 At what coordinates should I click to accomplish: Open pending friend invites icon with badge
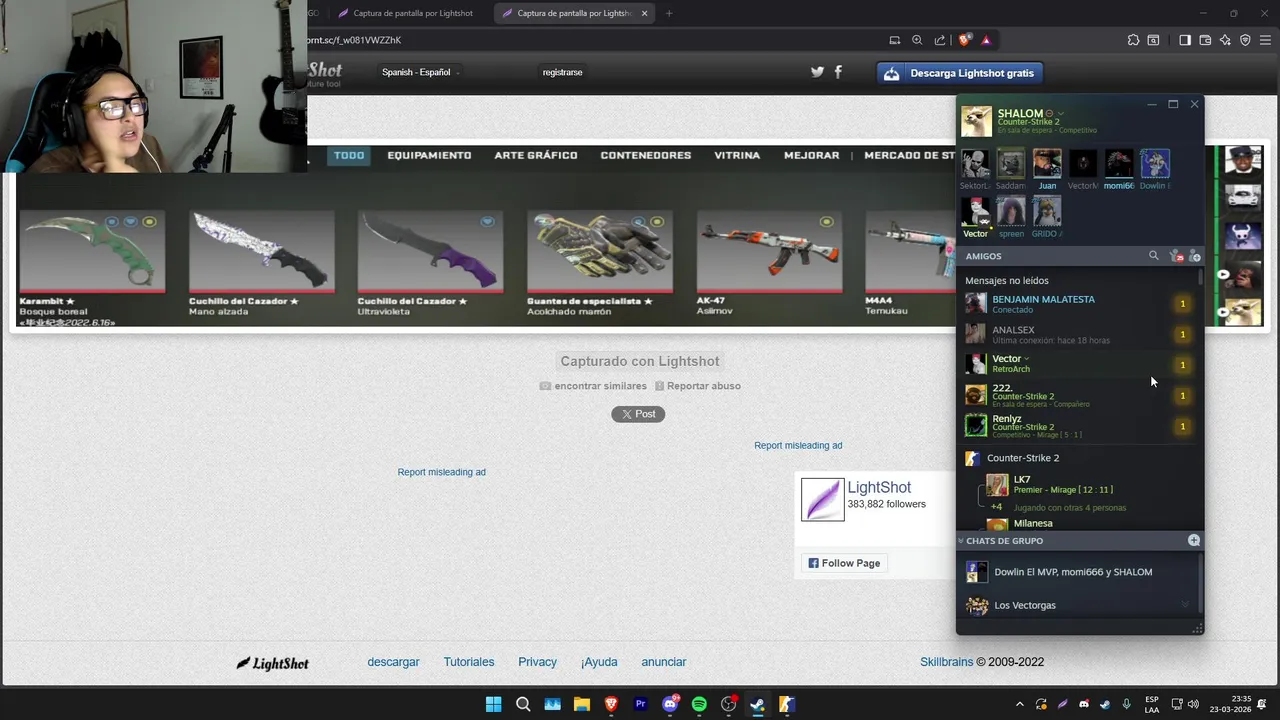point(1176,257)
